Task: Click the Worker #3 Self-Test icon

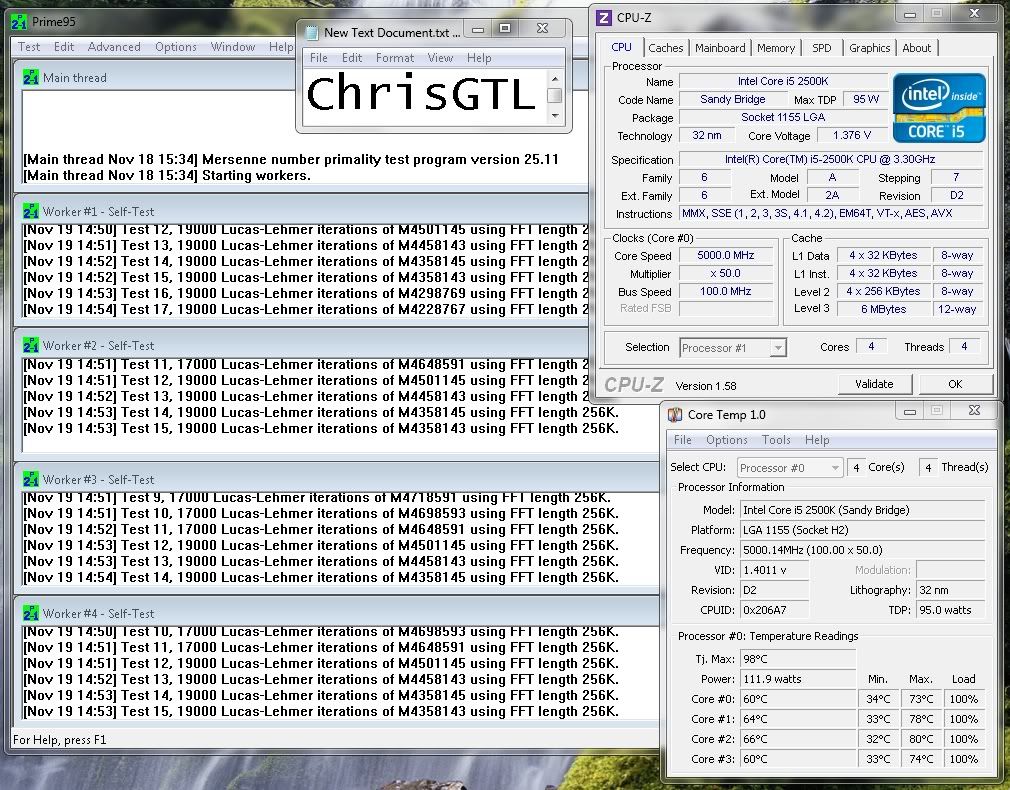Action: [x=31, y=479]
